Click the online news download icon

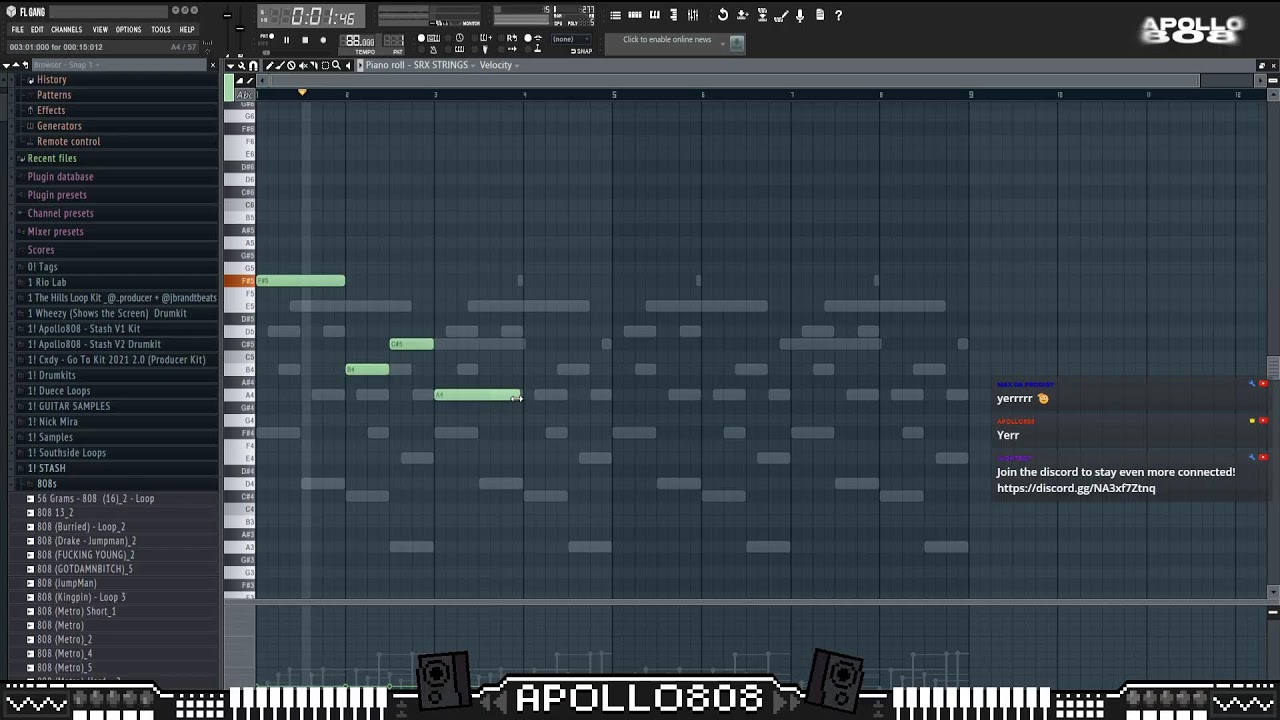pyautogui.click(x=737, y=44)
